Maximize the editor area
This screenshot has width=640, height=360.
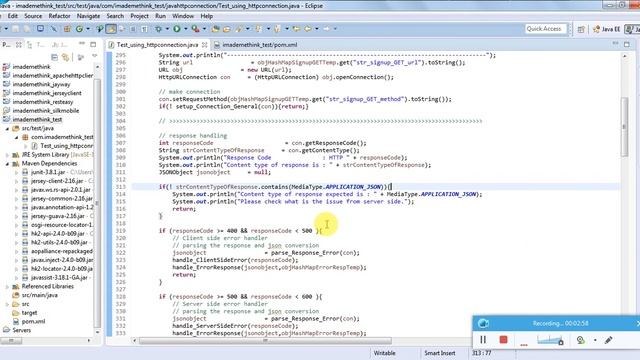[627, 44]
